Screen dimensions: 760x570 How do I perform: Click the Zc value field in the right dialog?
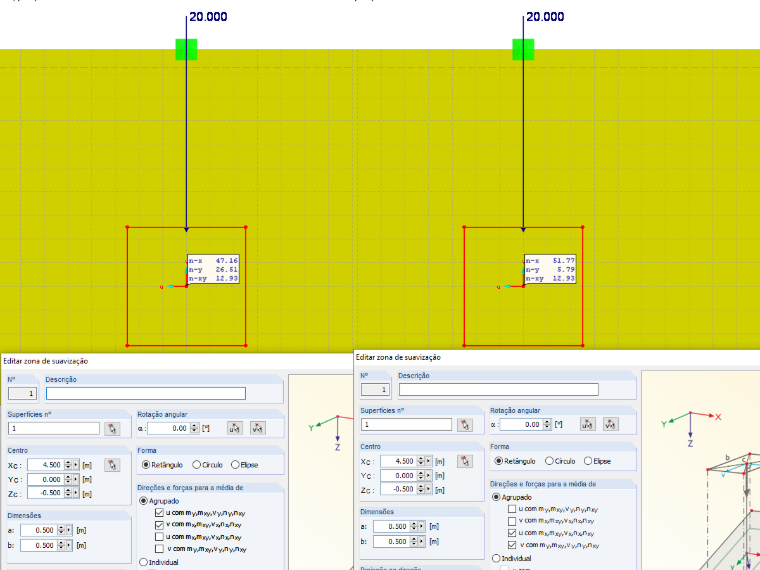pyautogui.click(x=398, y=489)
